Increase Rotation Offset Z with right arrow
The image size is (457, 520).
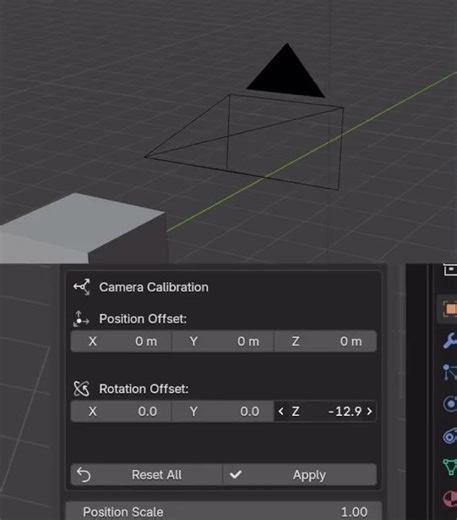point(369,411)
